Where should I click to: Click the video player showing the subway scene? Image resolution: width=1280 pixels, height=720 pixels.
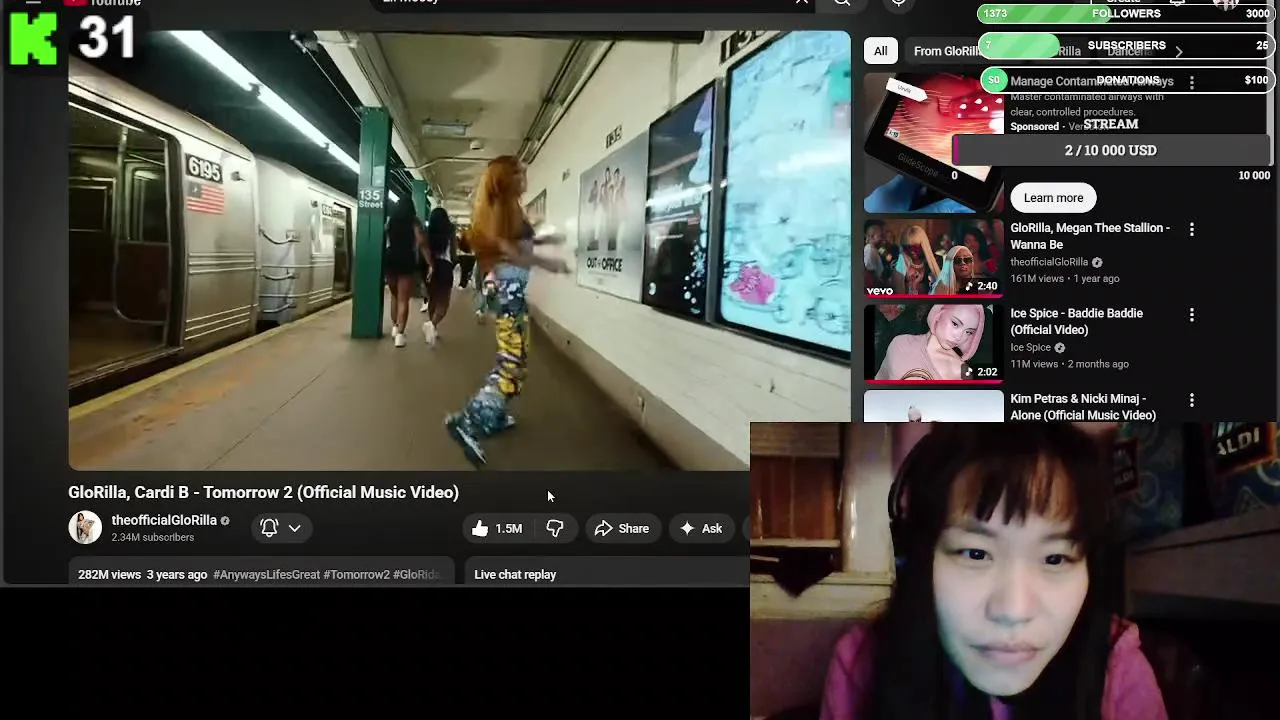click(459, 250)
